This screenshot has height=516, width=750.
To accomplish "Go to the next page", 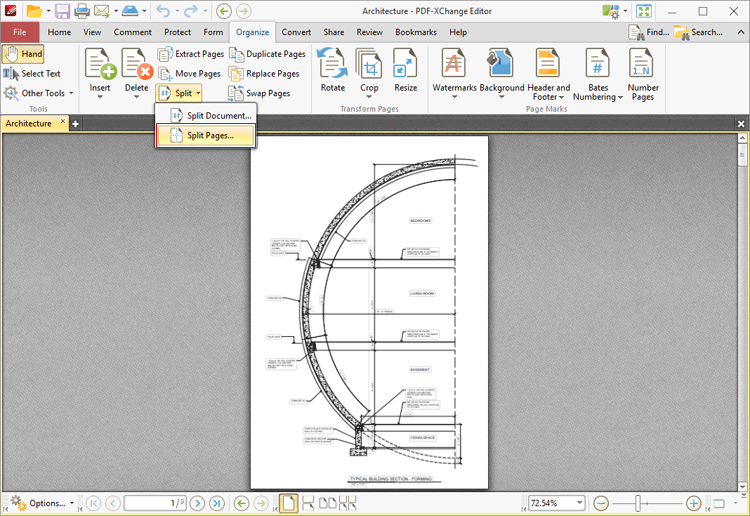I will 197,503.
